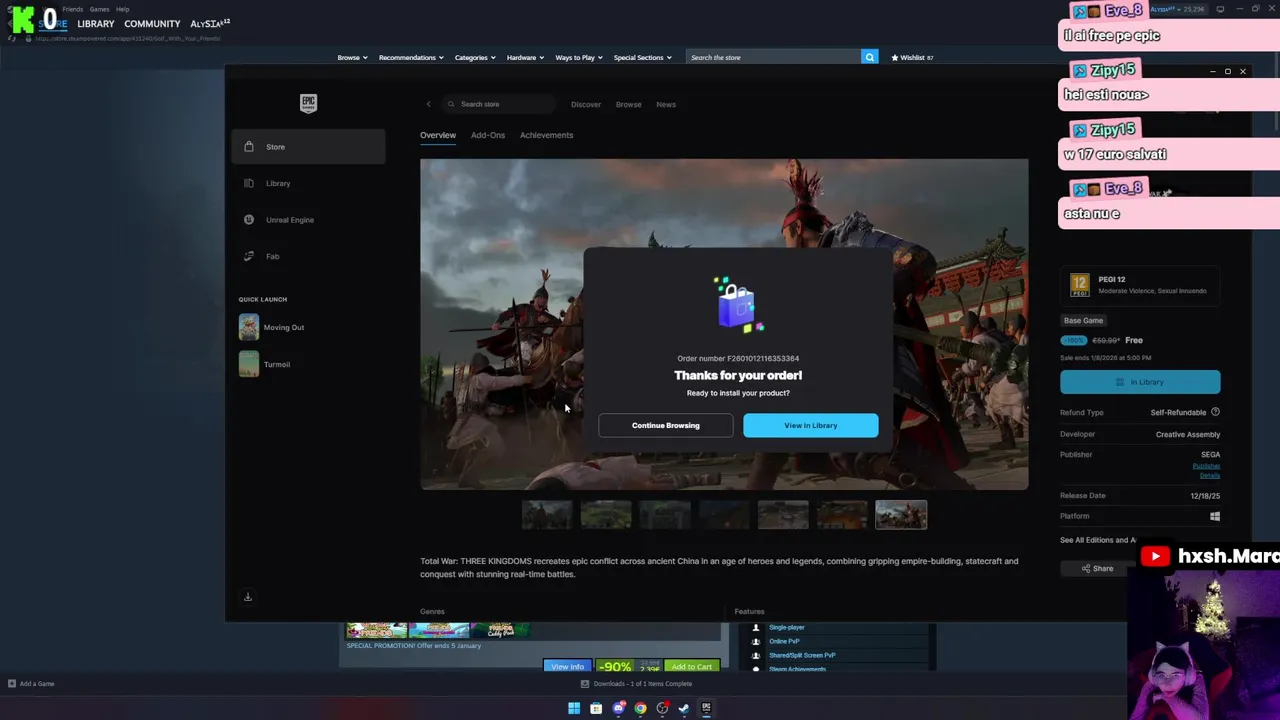Open Steam Help menu

click(122, 9)
